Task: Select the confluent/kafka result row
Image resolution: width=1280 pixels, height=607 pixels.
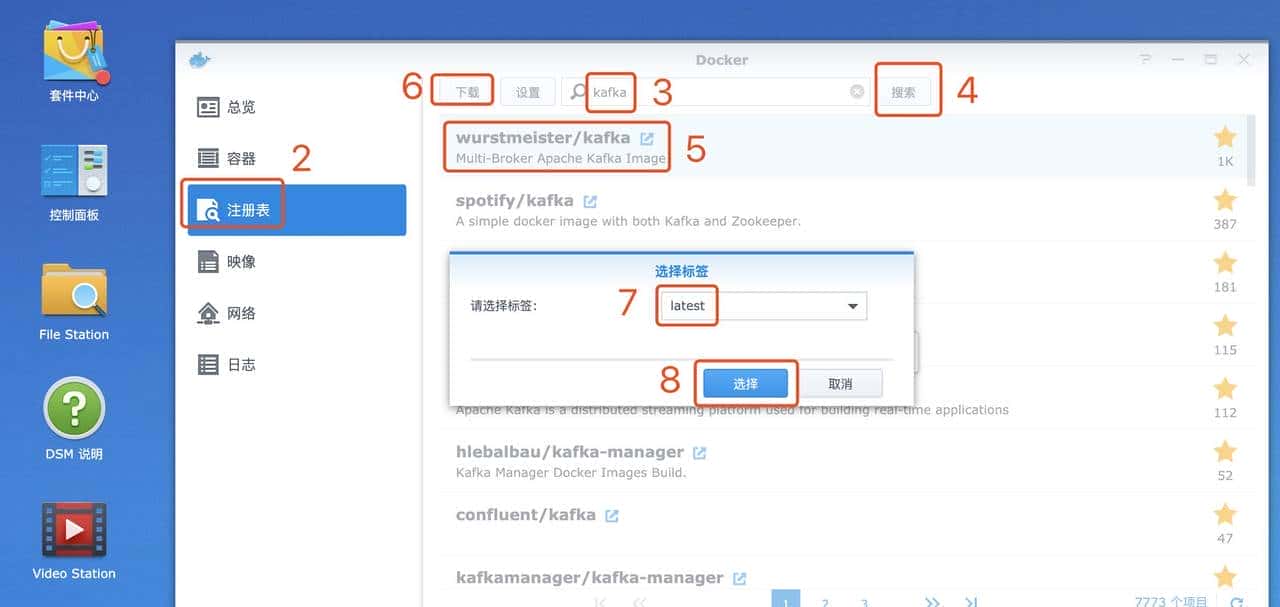Action: click(842, 525)
